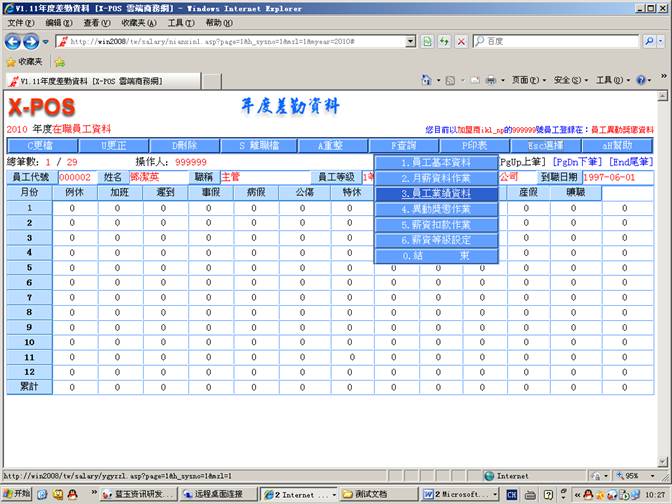Click the browser Back arrow button
Screen dimensions: 672x504
point(13,41)
